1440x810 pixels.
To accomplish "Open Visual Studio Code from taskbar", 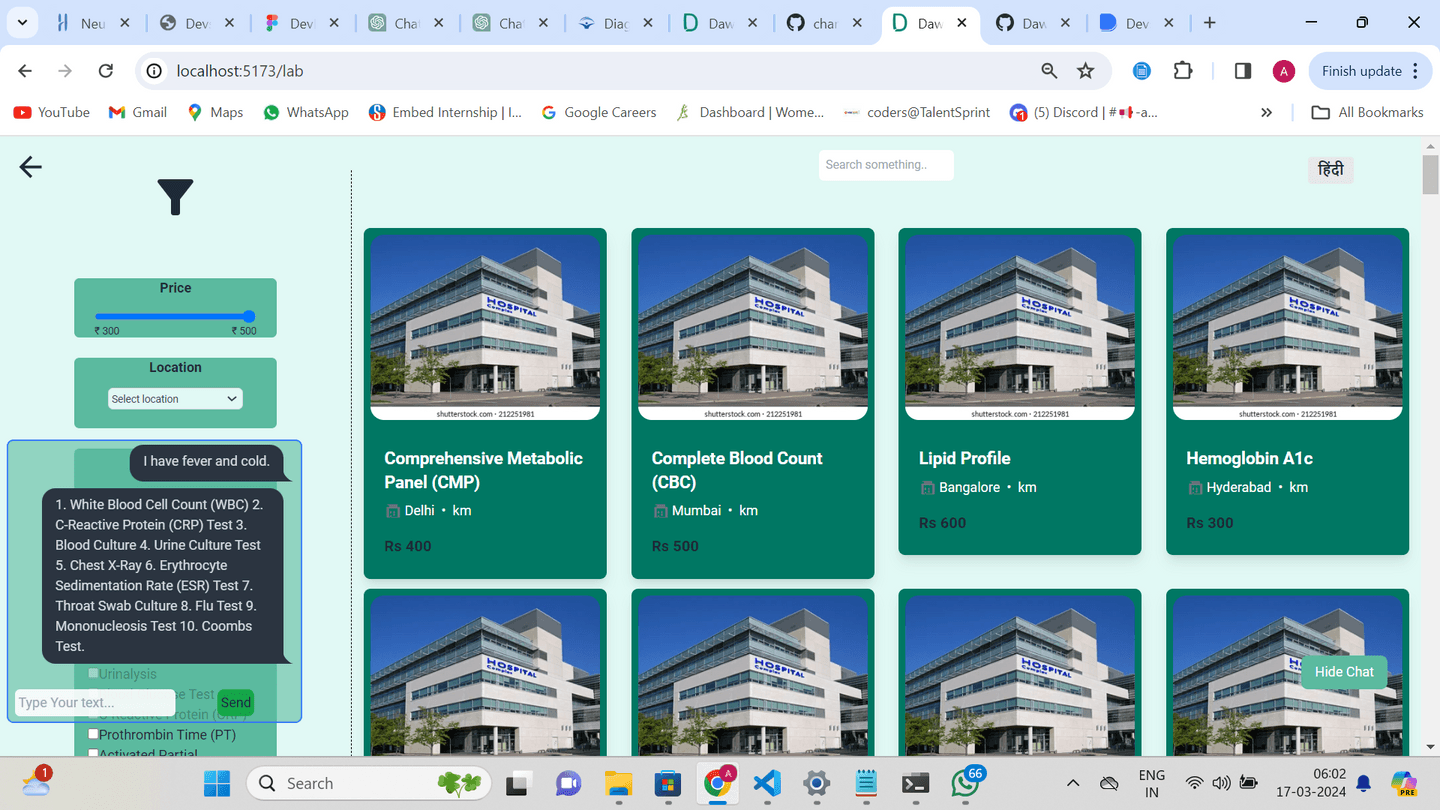I will (767, 783).
